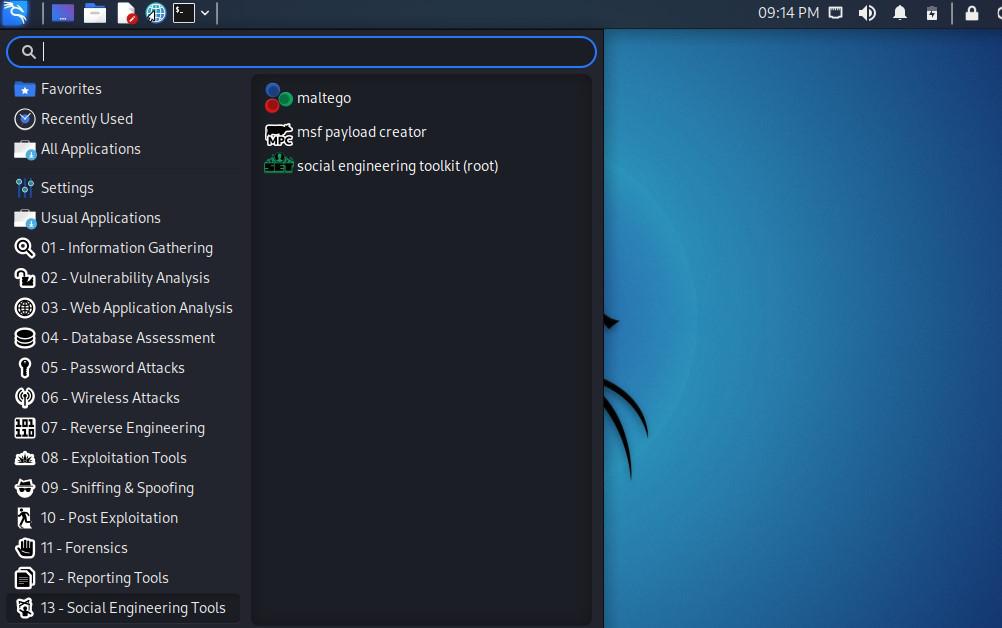
Task: Launch social engineering toolkit (root)
Action: 422,166
